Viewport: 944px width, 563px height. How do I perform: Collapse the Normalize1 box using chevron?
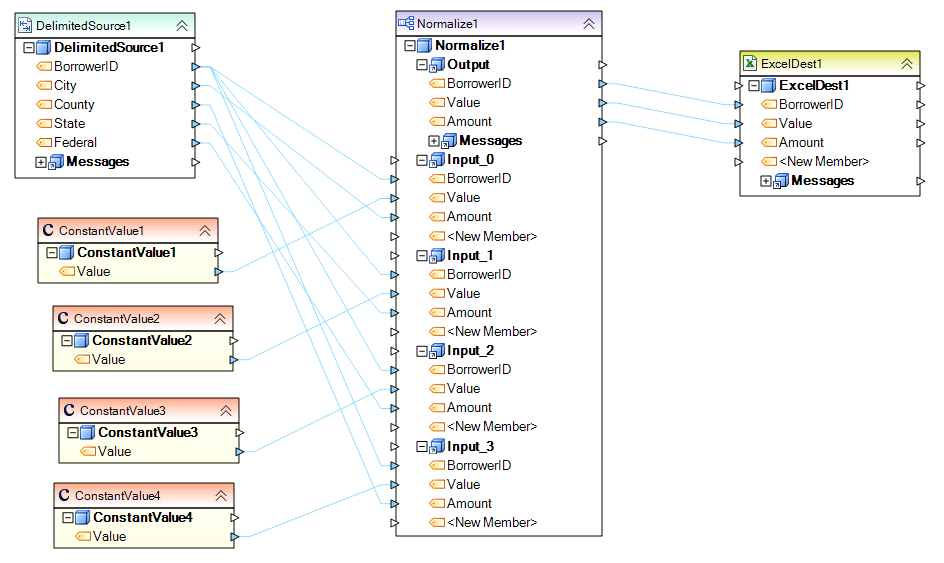[589, 23]
